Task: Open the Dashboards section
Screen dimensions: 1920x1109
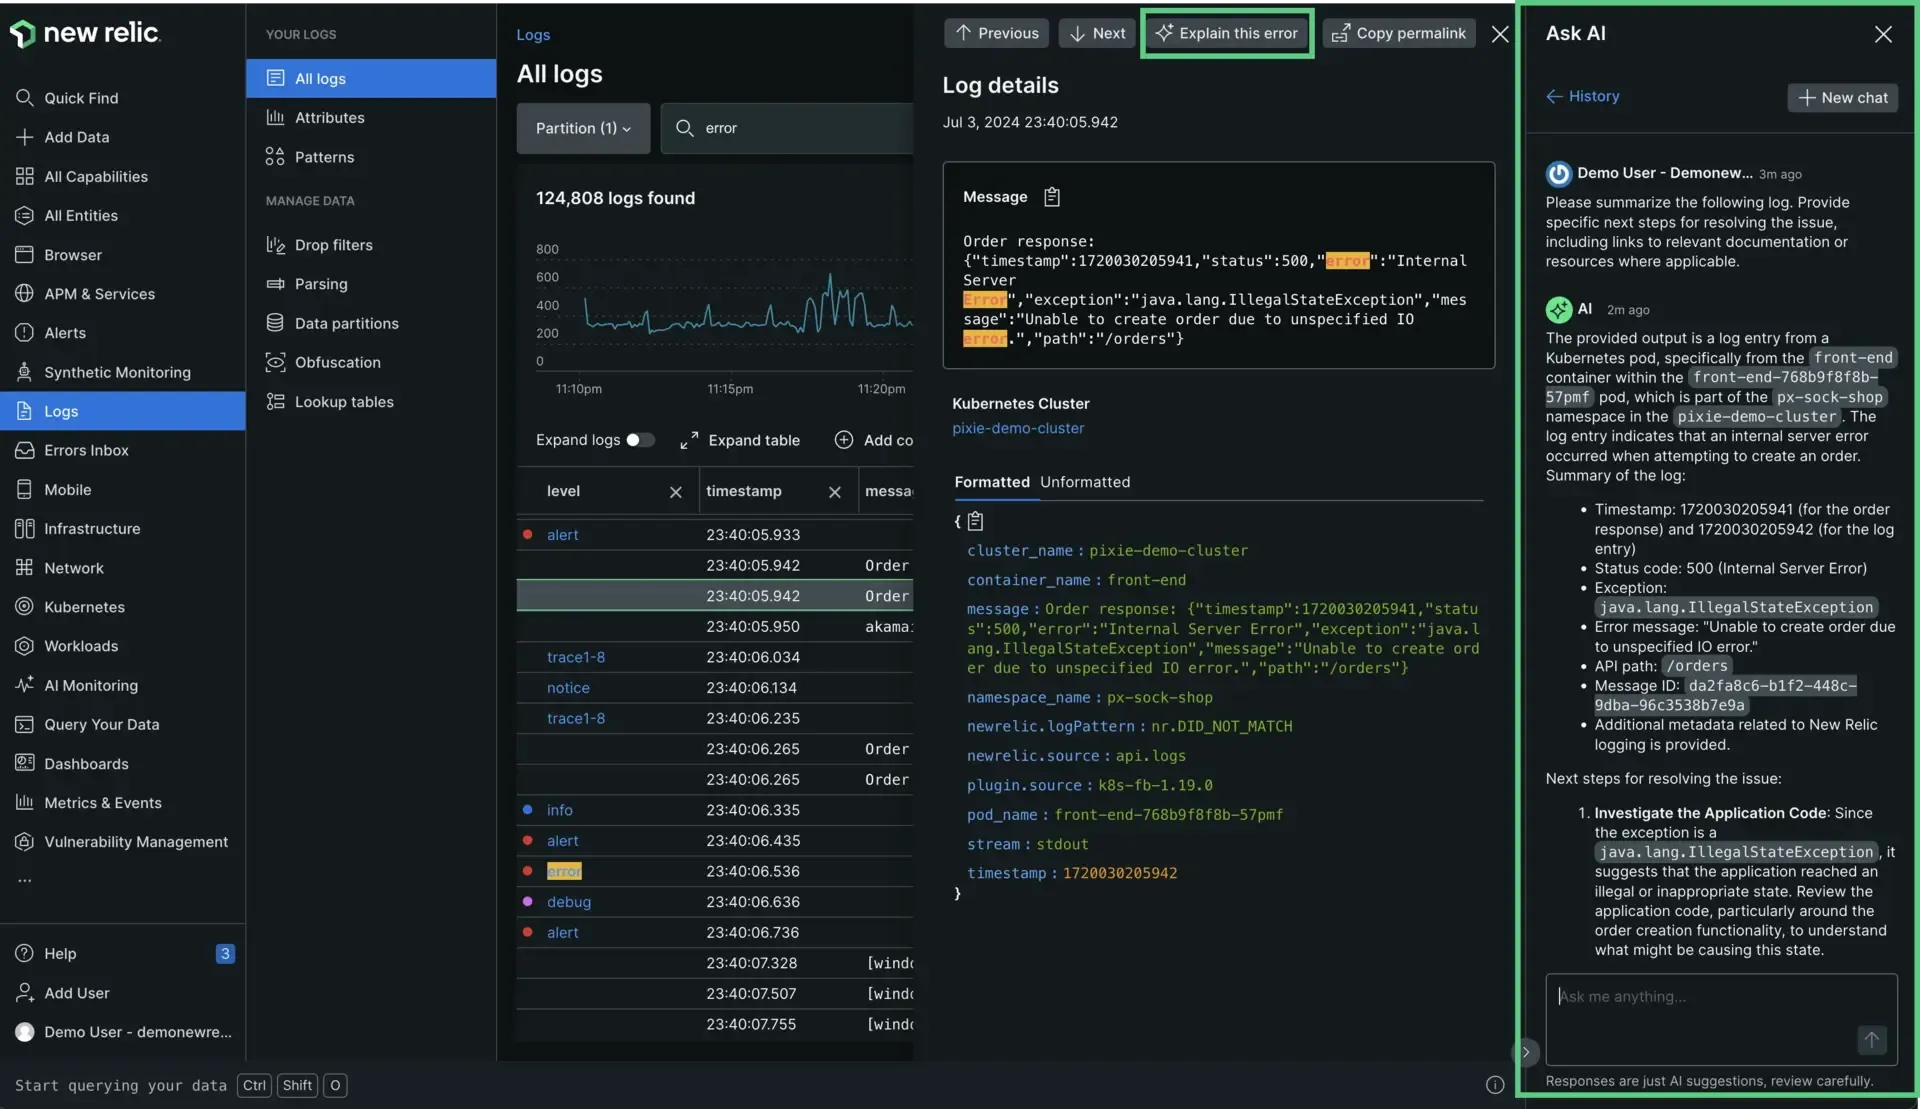Action: (x=86, y=763)
